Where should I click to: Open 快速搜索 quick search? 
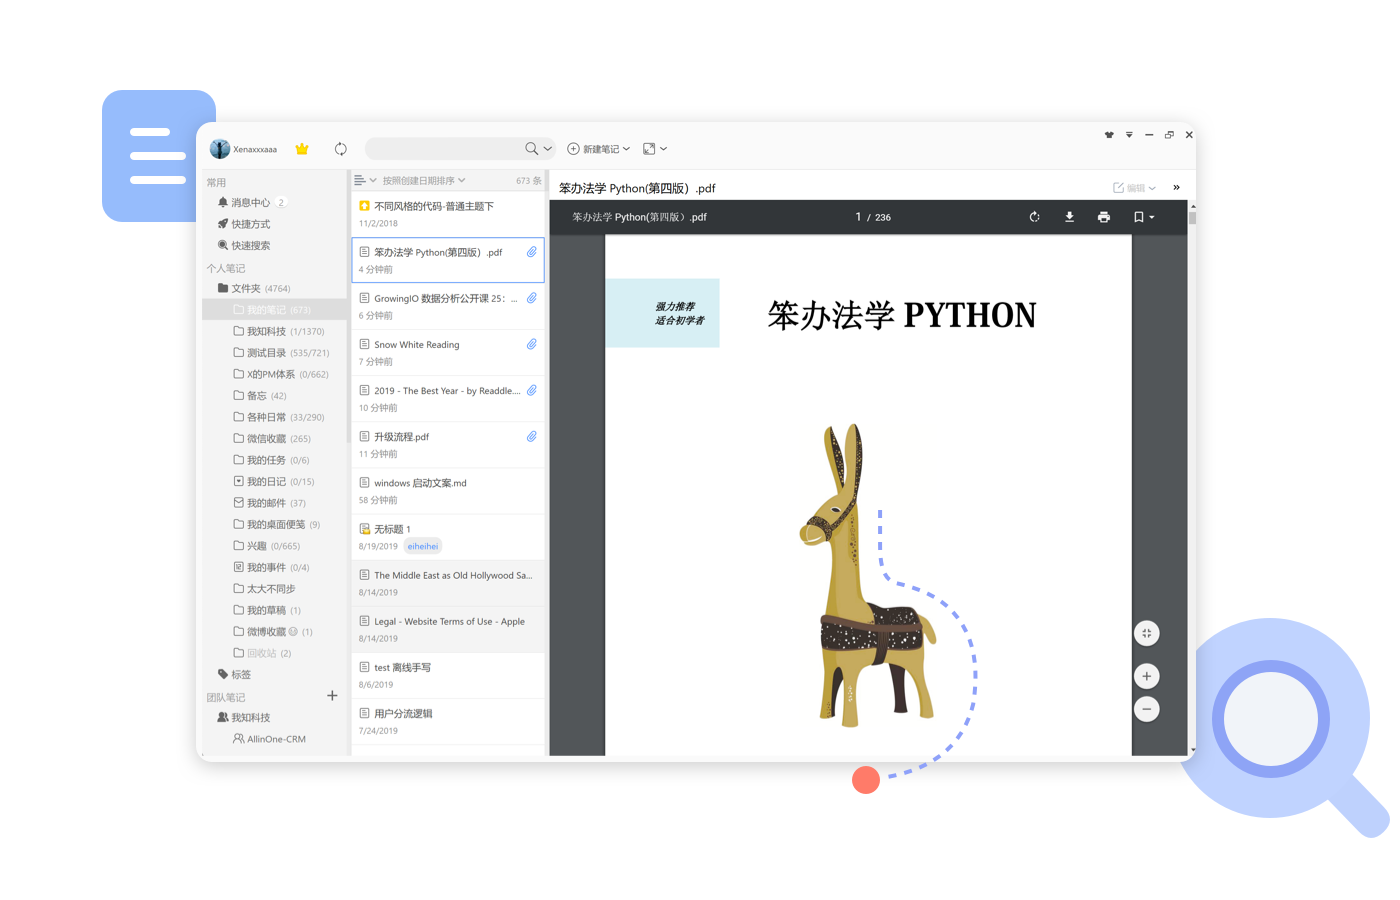226,245
